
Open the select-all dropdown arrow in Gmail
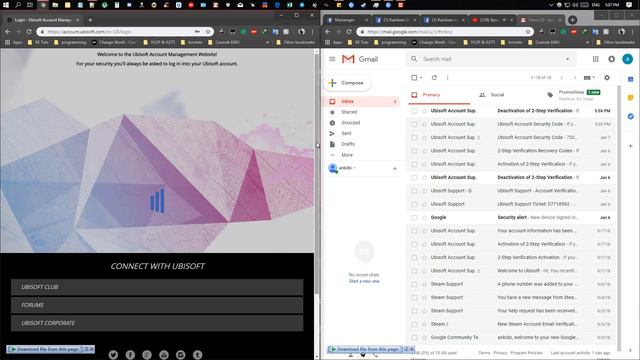(421, 78)
